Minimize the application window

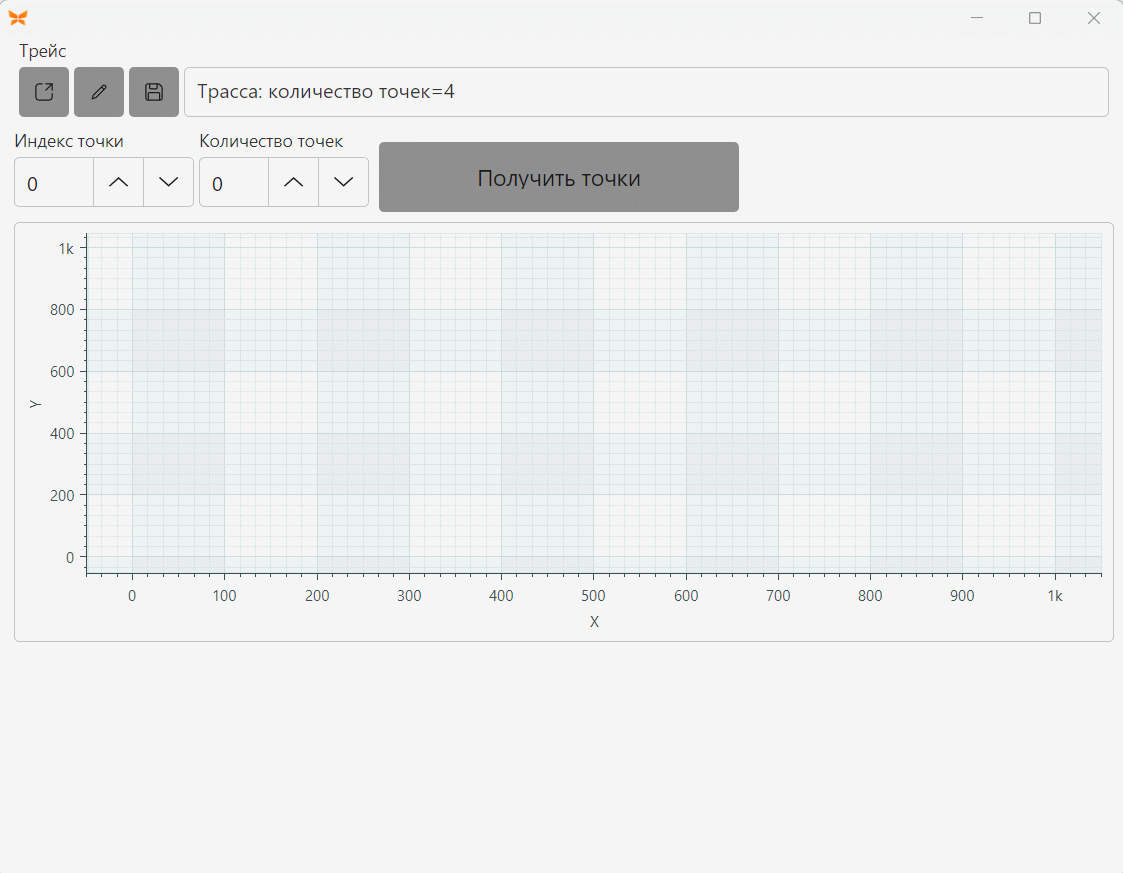coord(977,18)
